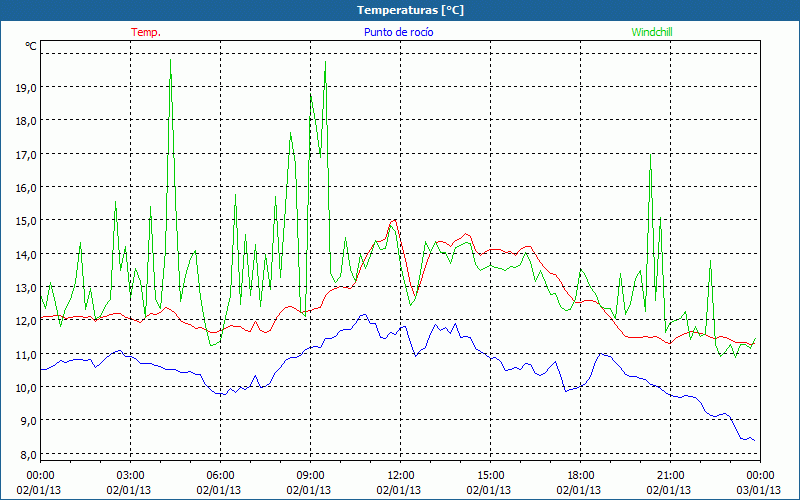Click the 9,0 y-axis value
Screen dimensions: 800x500
(29, 421)
